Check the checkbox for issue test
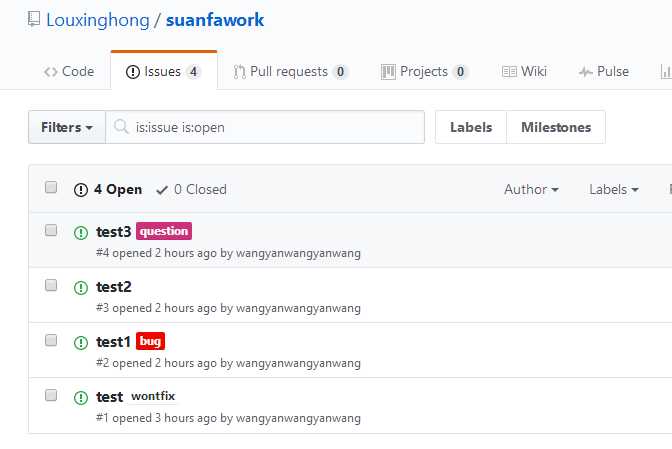Screen dimensions: 672x449 51,395
